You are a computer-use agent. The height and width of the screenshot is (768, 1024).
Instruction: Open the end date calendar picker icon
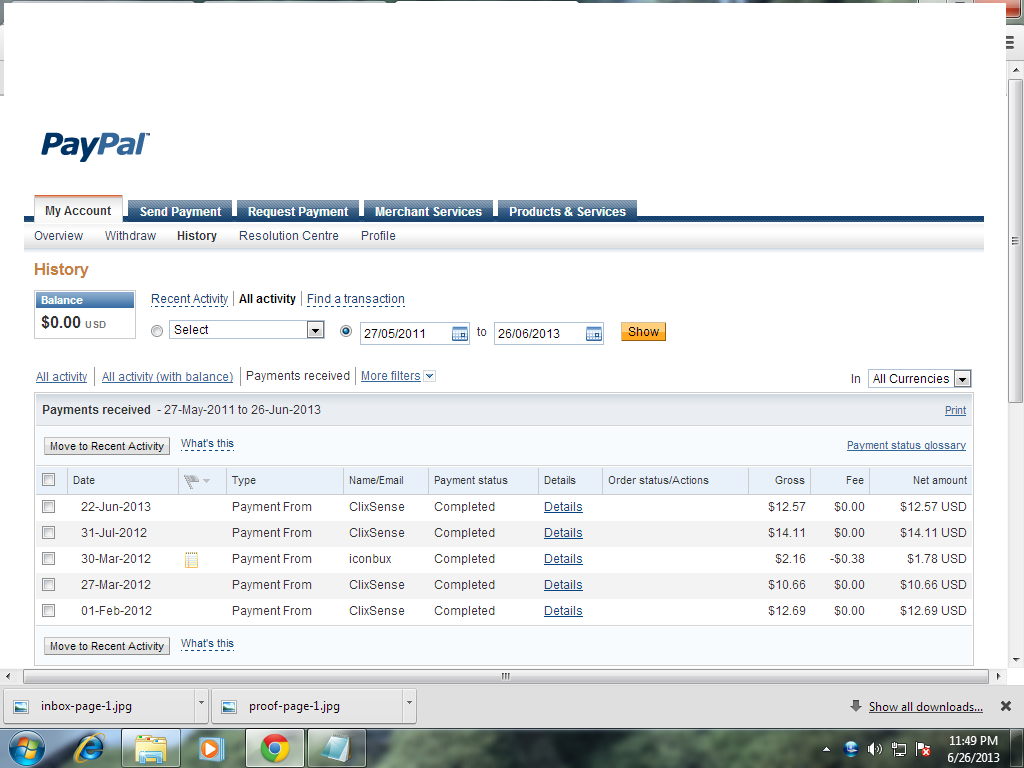pos(593,334)
